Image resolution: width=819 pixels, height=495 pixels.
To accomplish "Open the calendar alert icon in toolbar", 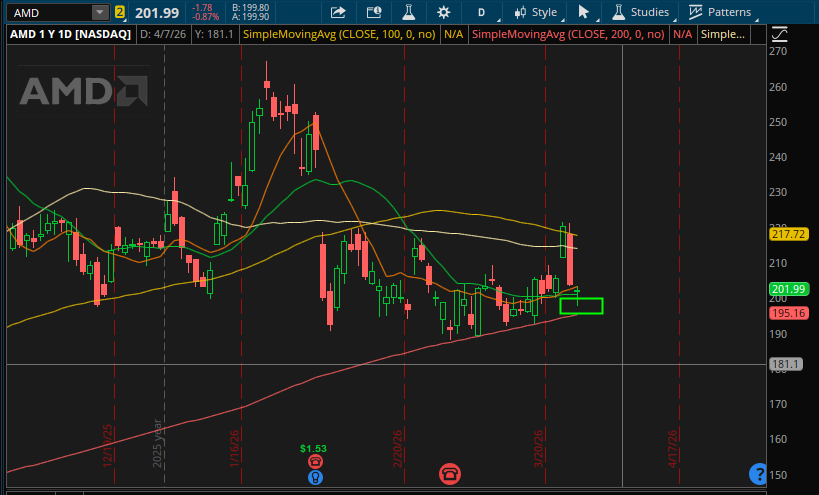I will (x=374, y=12).
